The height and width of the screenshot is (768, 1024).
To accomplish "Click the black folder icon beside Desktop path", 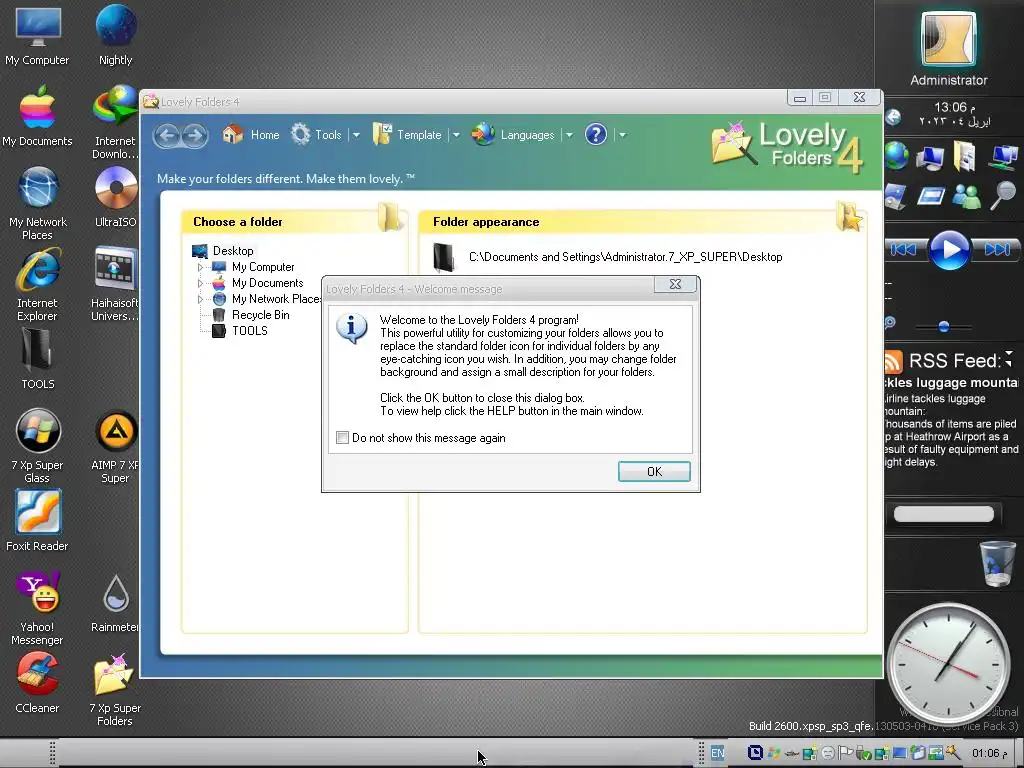I will 443,257.
